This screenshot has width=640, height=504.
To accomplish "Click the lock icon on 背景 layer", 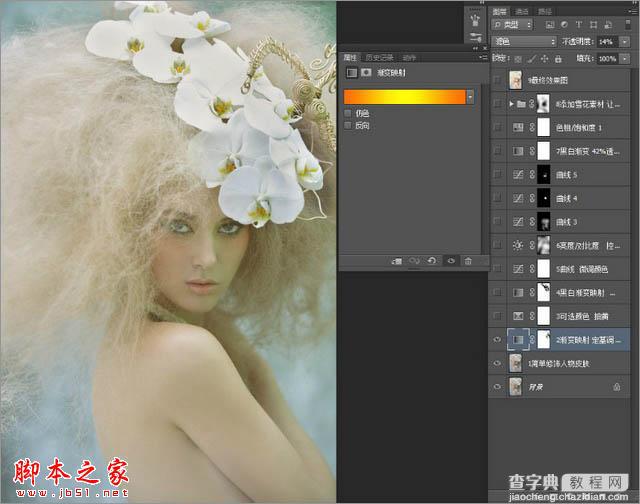I will coord(617,386).
